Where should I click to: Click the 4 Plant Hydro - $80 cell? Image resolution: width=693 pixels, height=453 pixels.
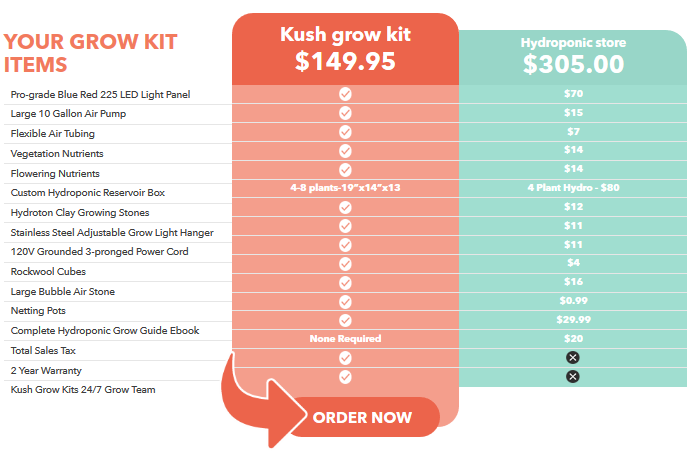573,188
